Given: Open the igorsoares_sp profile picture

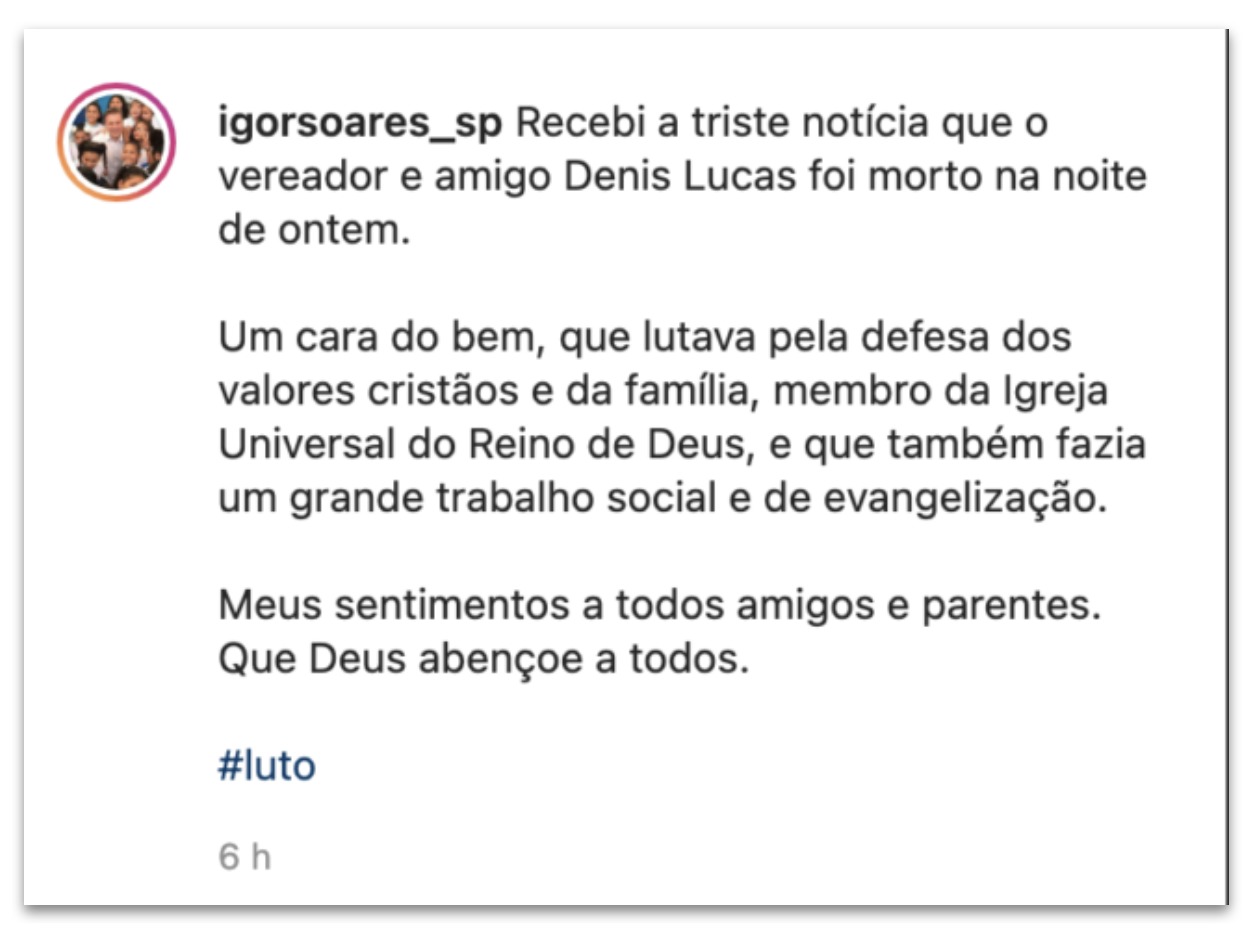Looking at the screenshot, I should [x=116, y=142].
